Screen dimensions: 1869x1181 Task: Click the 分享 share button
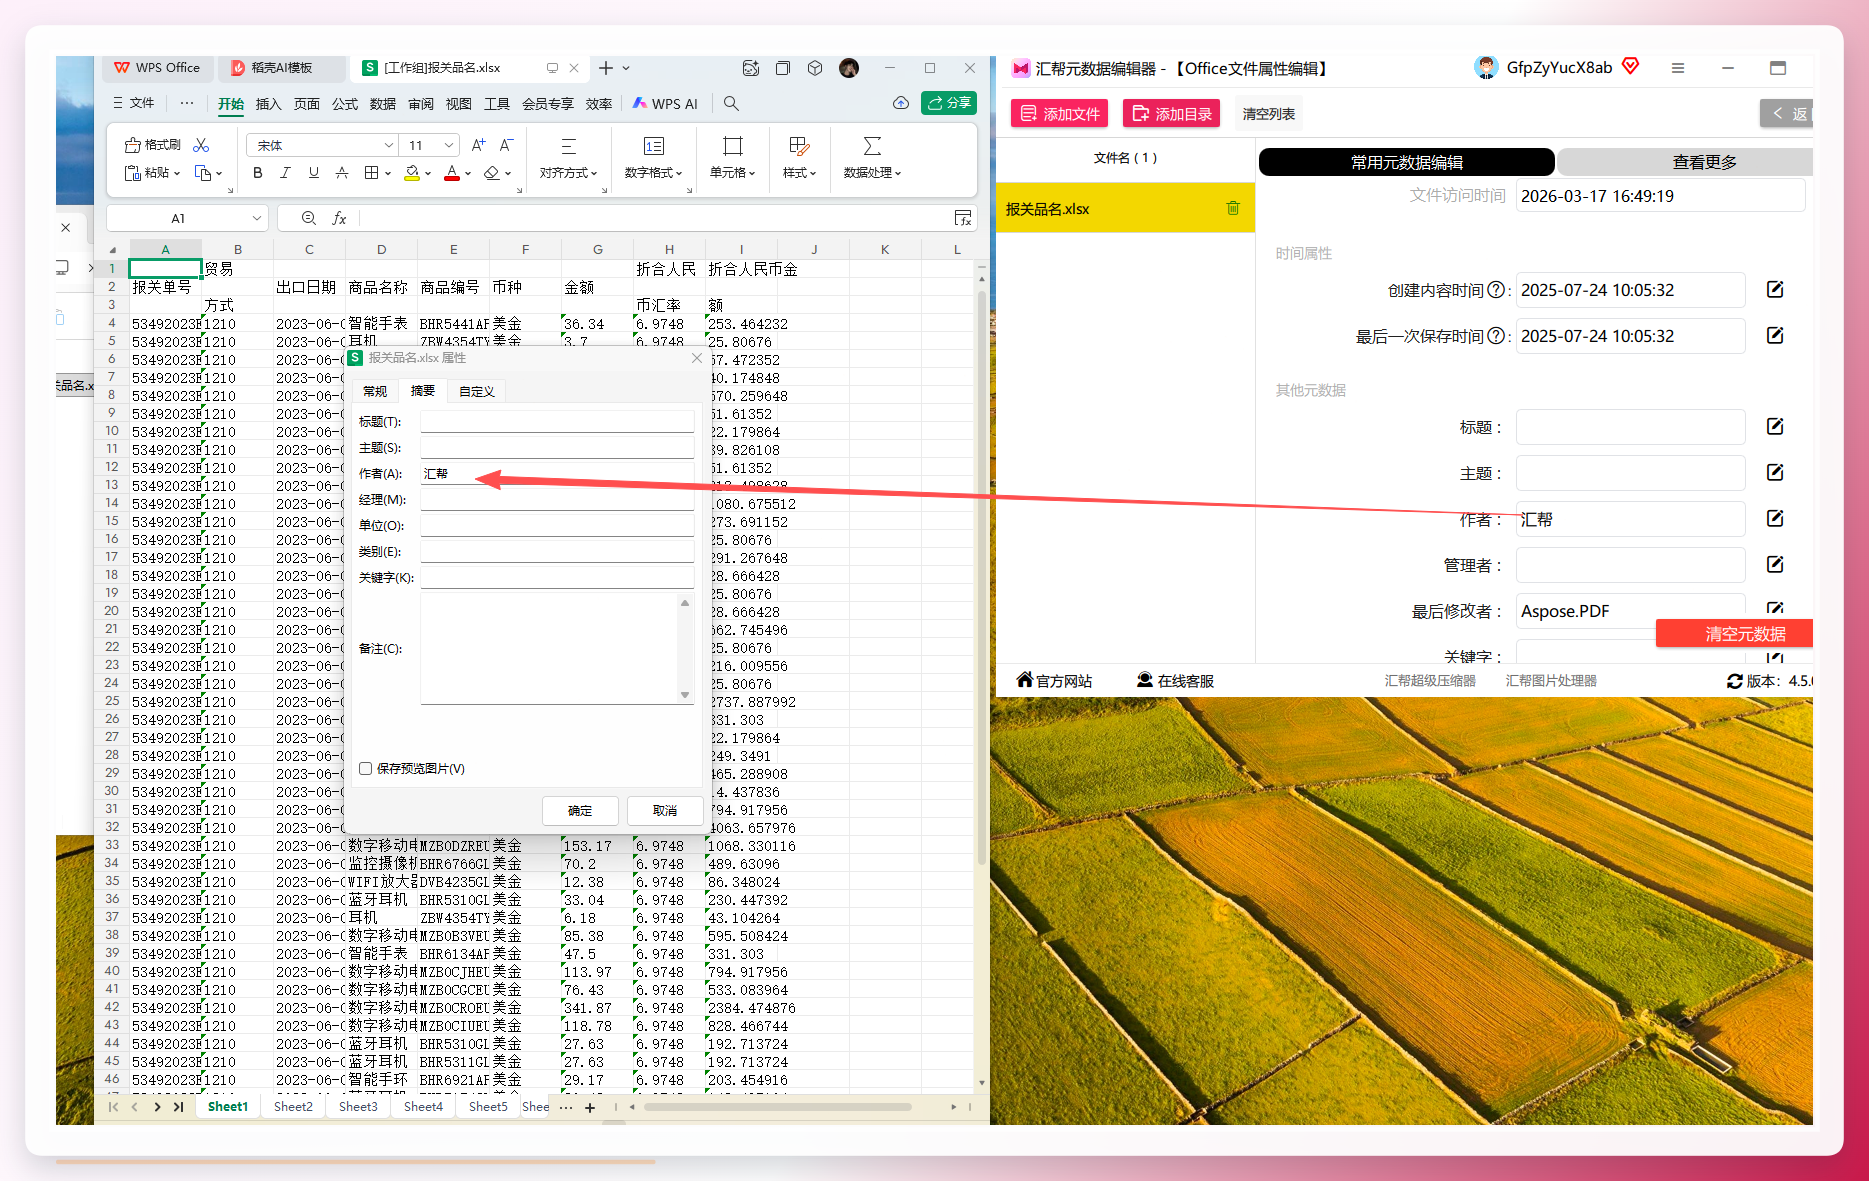(x=949, y=103)
